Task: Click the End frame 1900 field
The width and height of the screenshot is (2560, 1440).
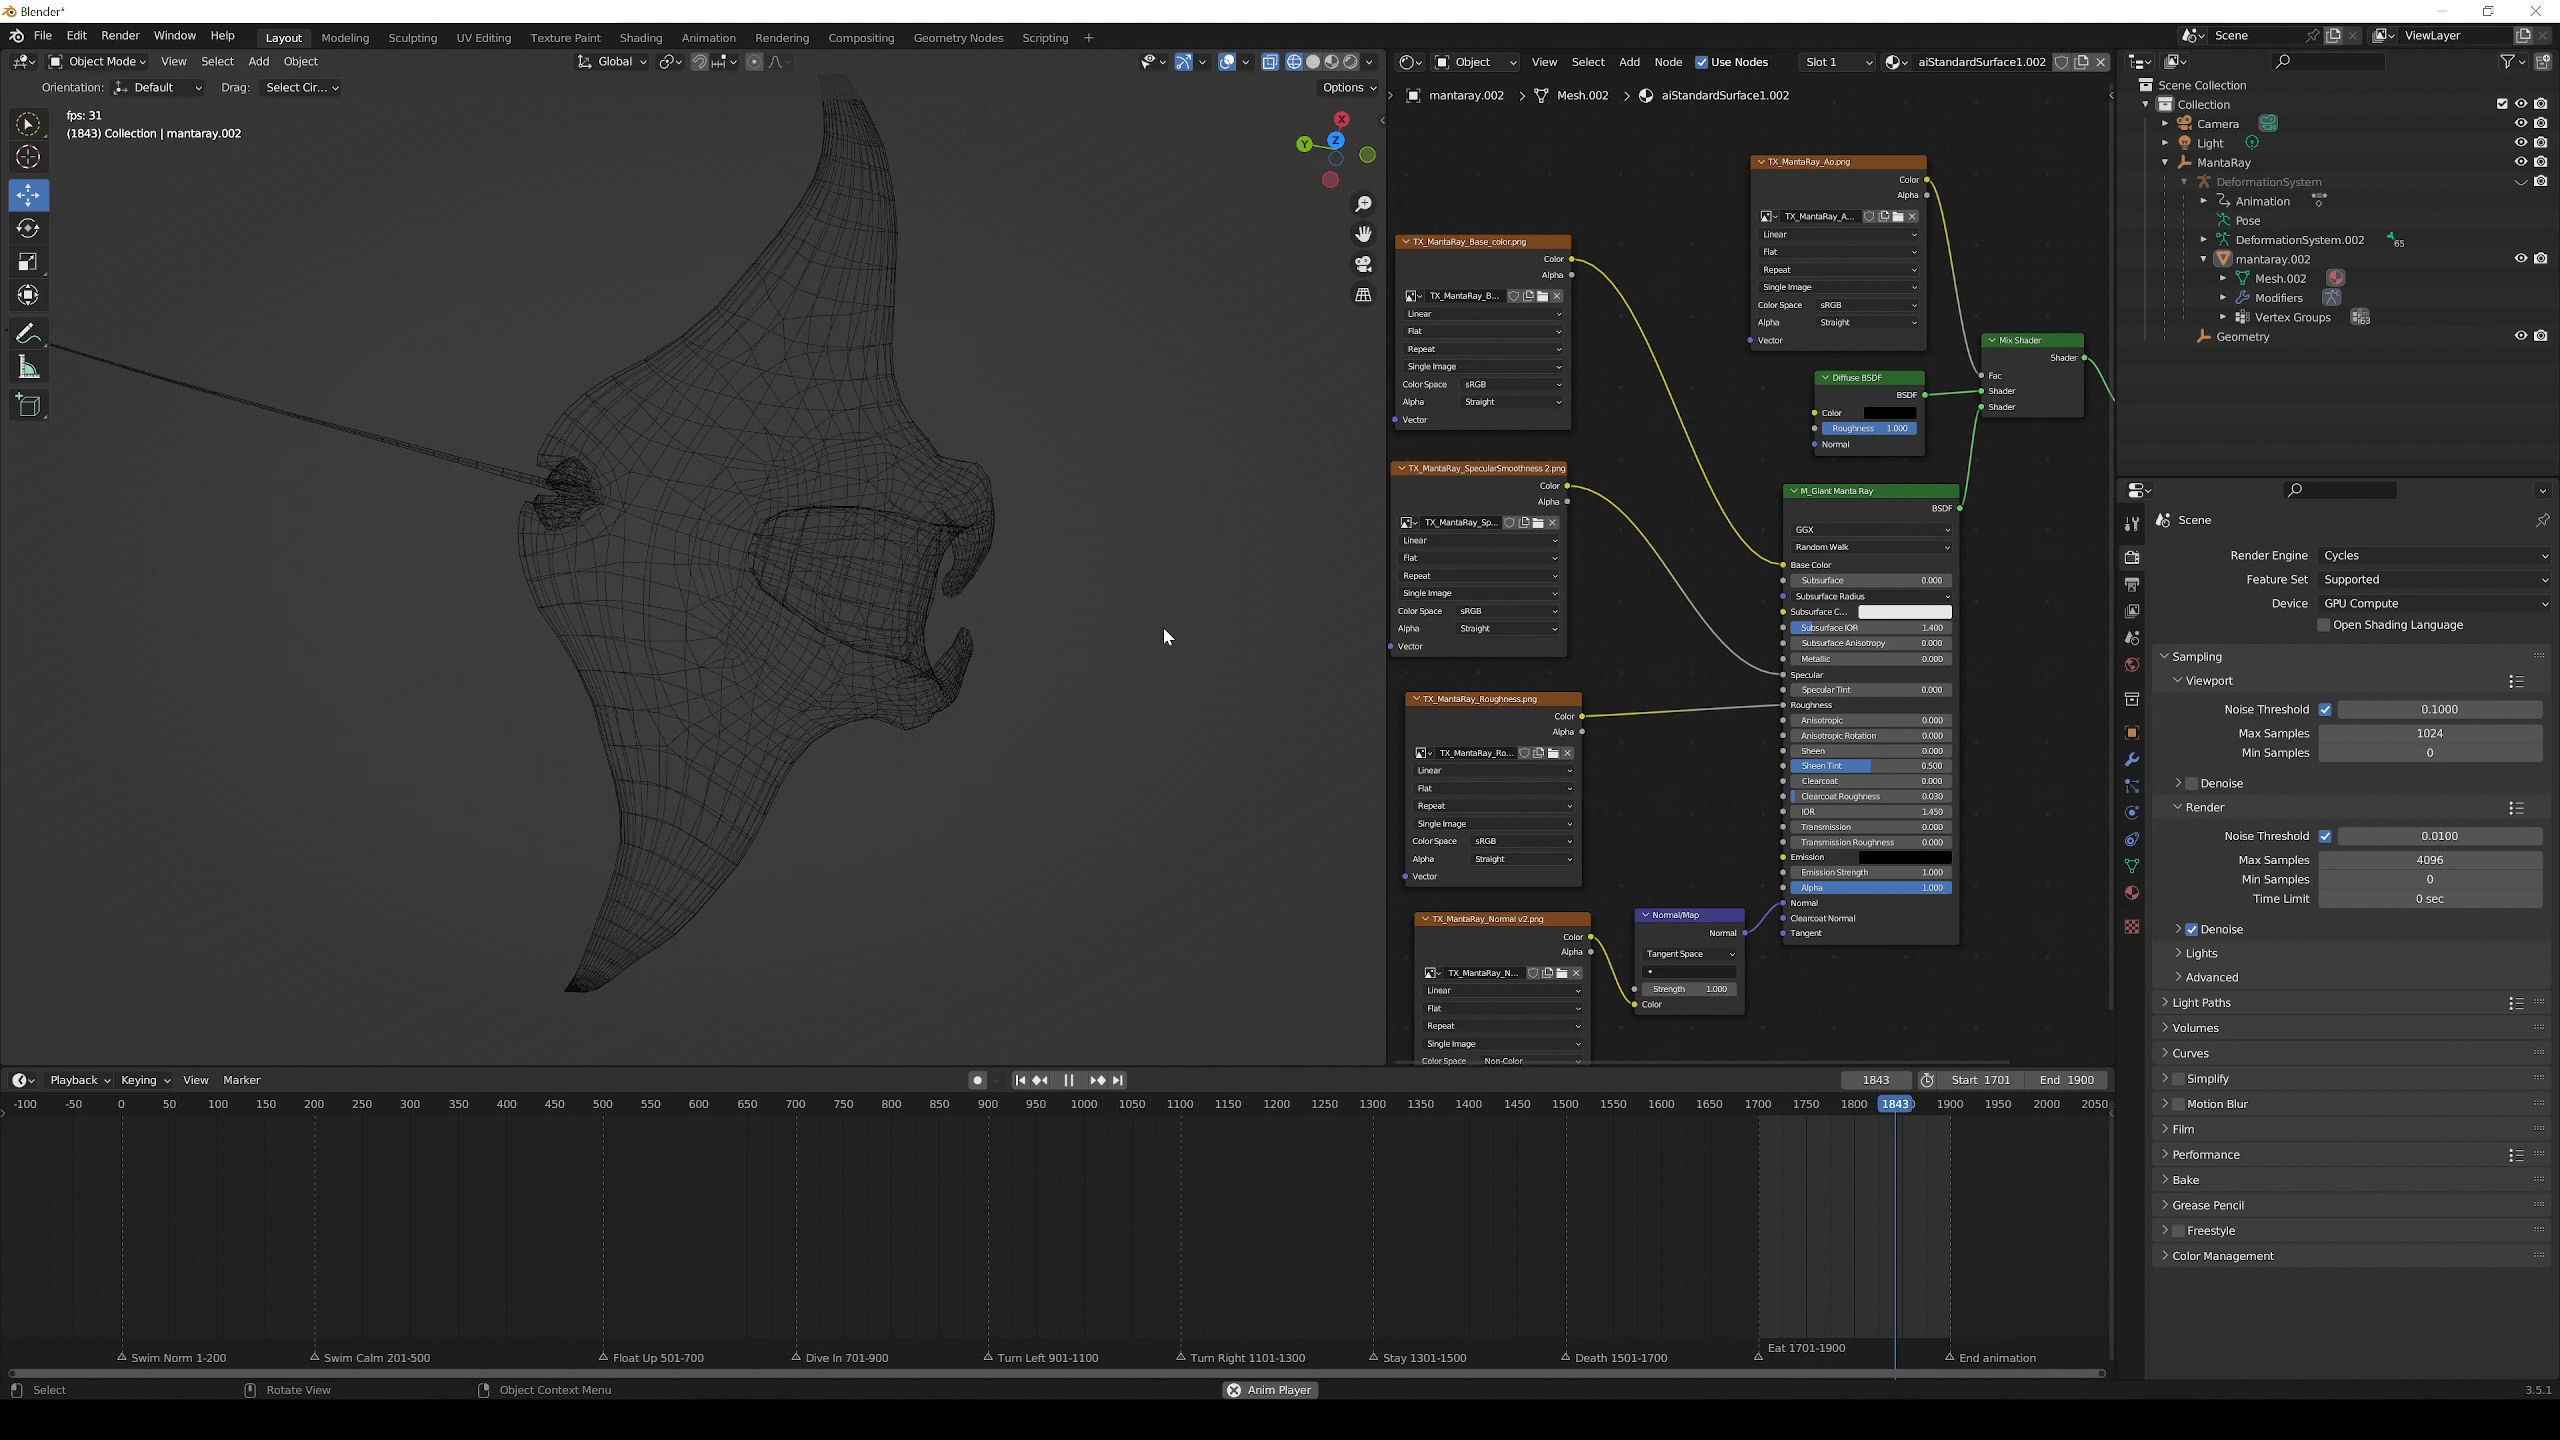Action: [2066, 1080]
